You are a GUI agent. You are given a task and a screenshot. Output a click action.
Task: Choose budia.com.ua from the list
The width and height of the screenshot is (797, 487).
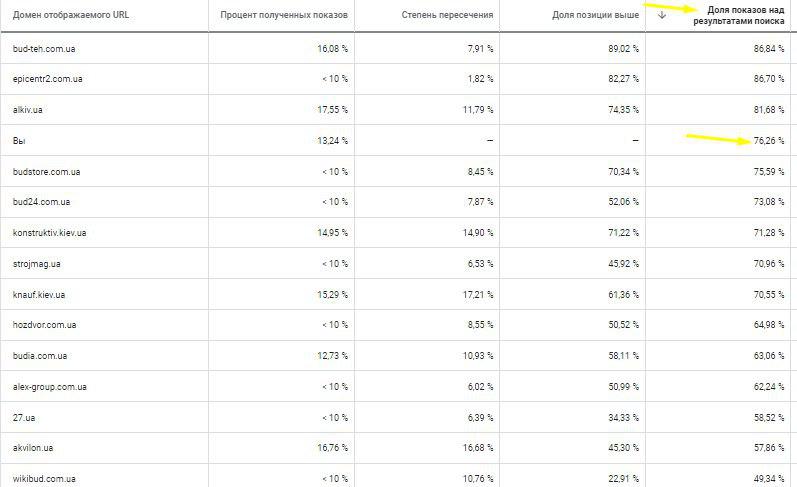tap(40, 356)
